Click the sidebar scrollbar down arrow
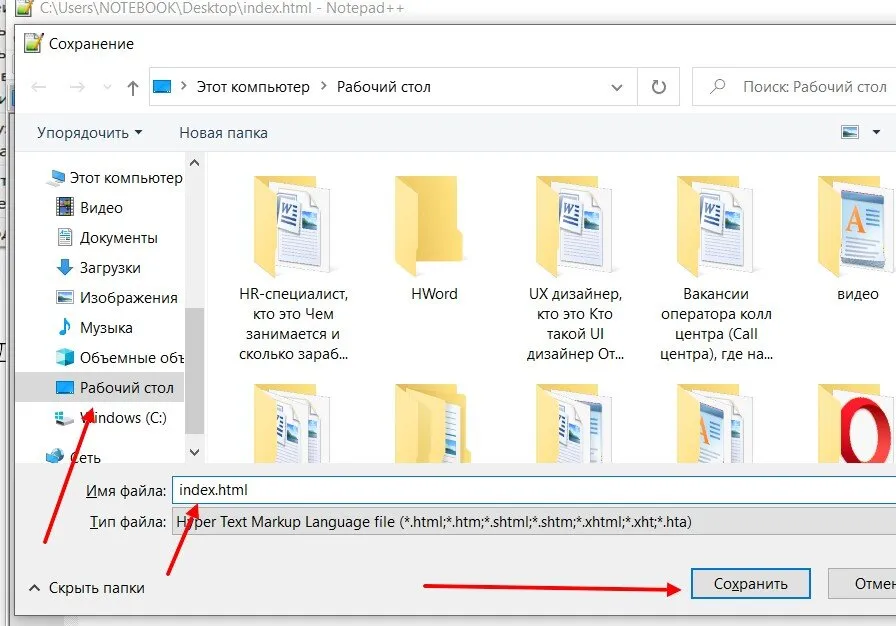Image resolution: width=896 pixels, height=626 pixels. (x=194, y=452)
